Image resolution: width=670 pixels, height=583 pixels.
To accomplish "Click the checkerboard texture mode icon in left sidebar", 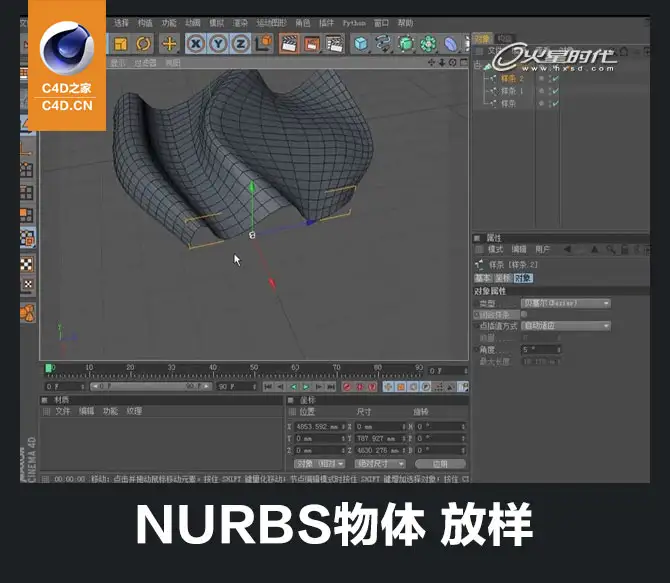I will [x=26, y=264].
